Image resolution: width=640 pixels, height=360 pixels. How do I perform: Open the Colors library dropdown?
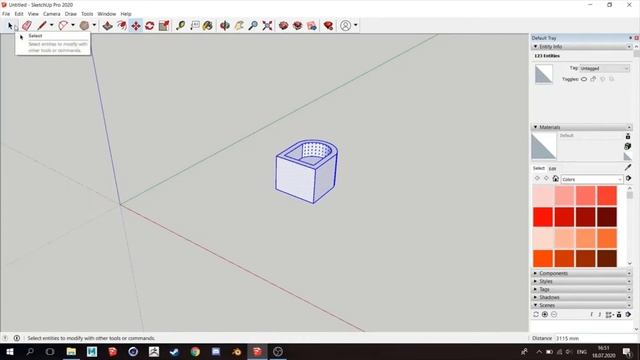pyautogui.click(x=592, y=179)
